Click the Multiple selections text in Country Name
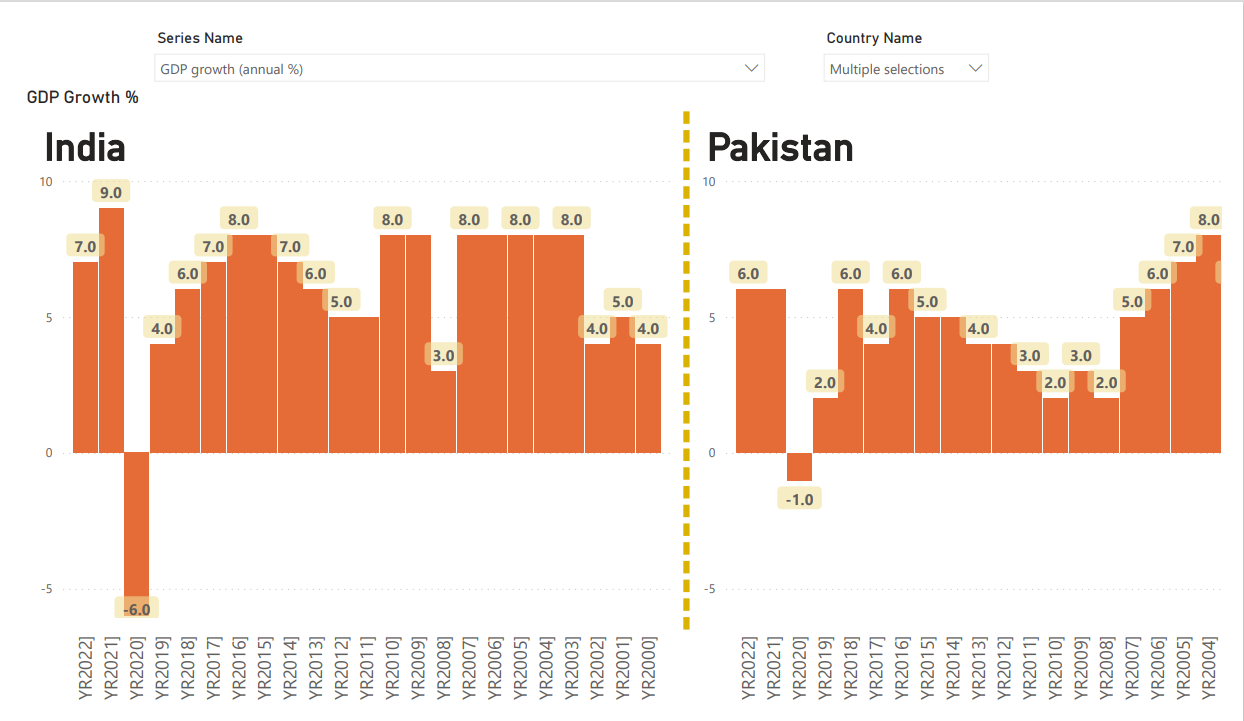 (x=885, y=68)
